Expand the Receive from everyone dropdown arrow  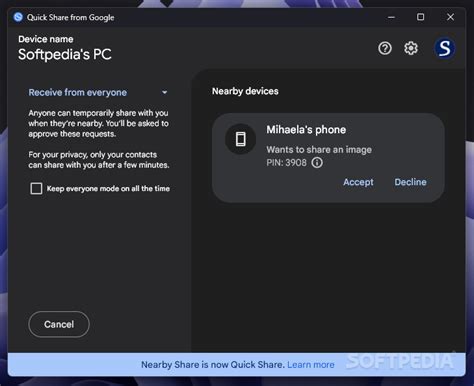(x=164, y=92)
